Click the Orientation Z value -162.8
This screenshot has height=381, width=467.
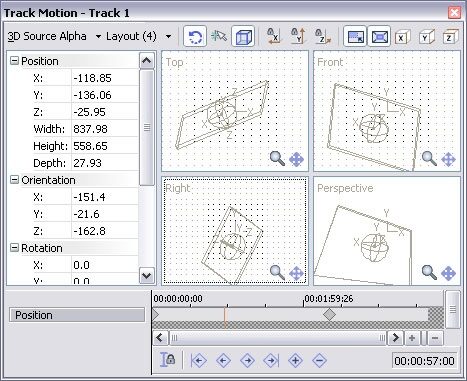105,231
